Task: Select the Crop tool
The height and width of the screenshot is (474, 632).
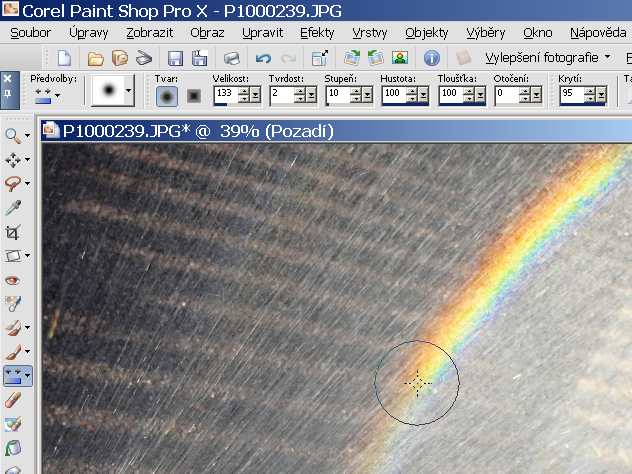Action: [x=13, y=232]
